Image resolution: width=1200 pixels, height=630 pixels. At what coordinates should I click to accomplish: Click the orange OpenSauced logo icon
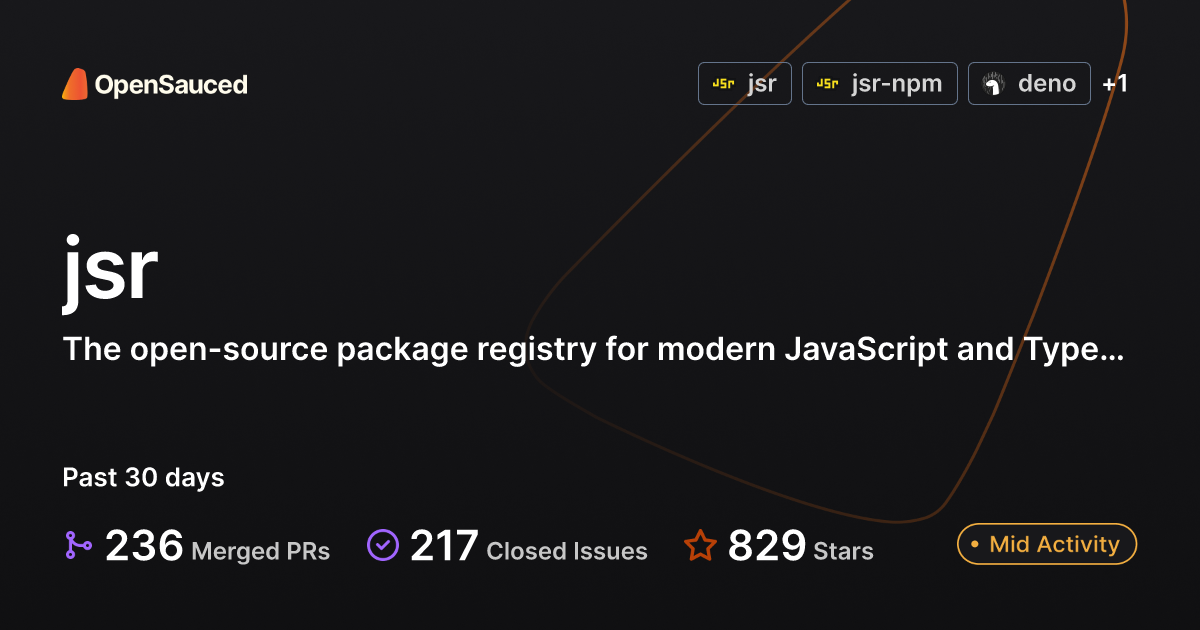tap(75, 85)
